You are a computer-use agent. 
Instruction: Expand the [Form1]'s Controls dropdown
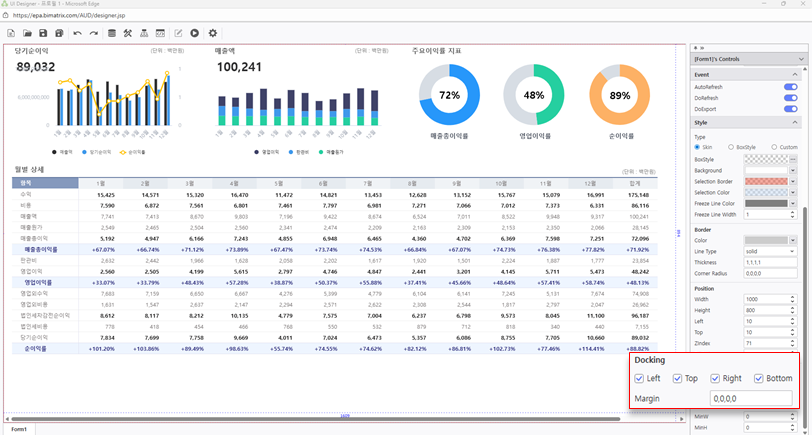point(800,60)
